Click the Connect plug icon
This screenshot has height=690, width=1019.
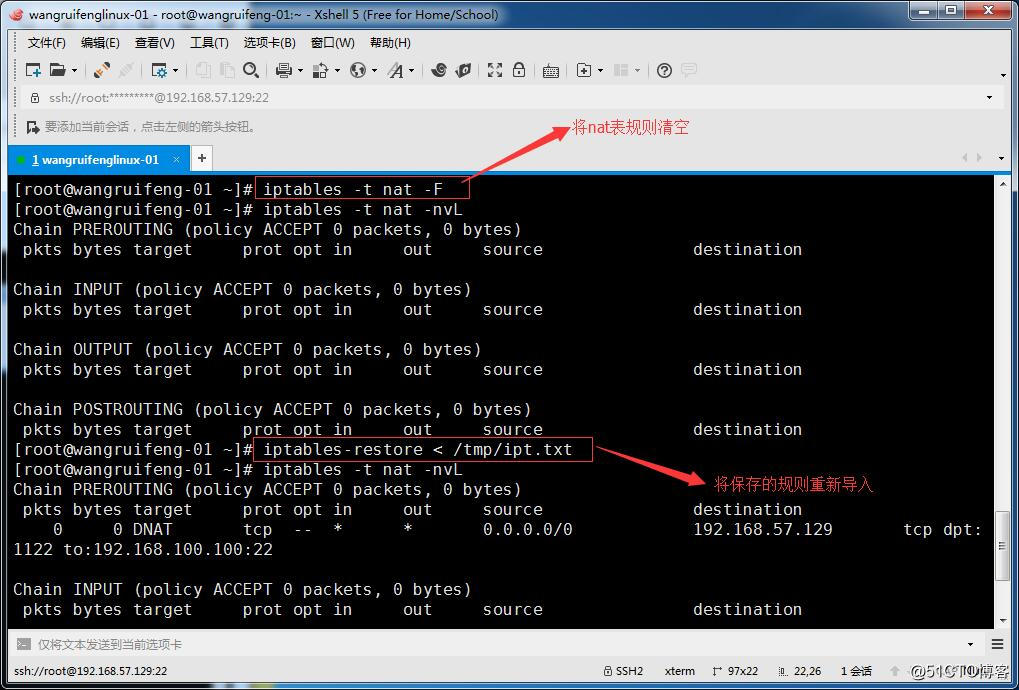coord(101,70)
